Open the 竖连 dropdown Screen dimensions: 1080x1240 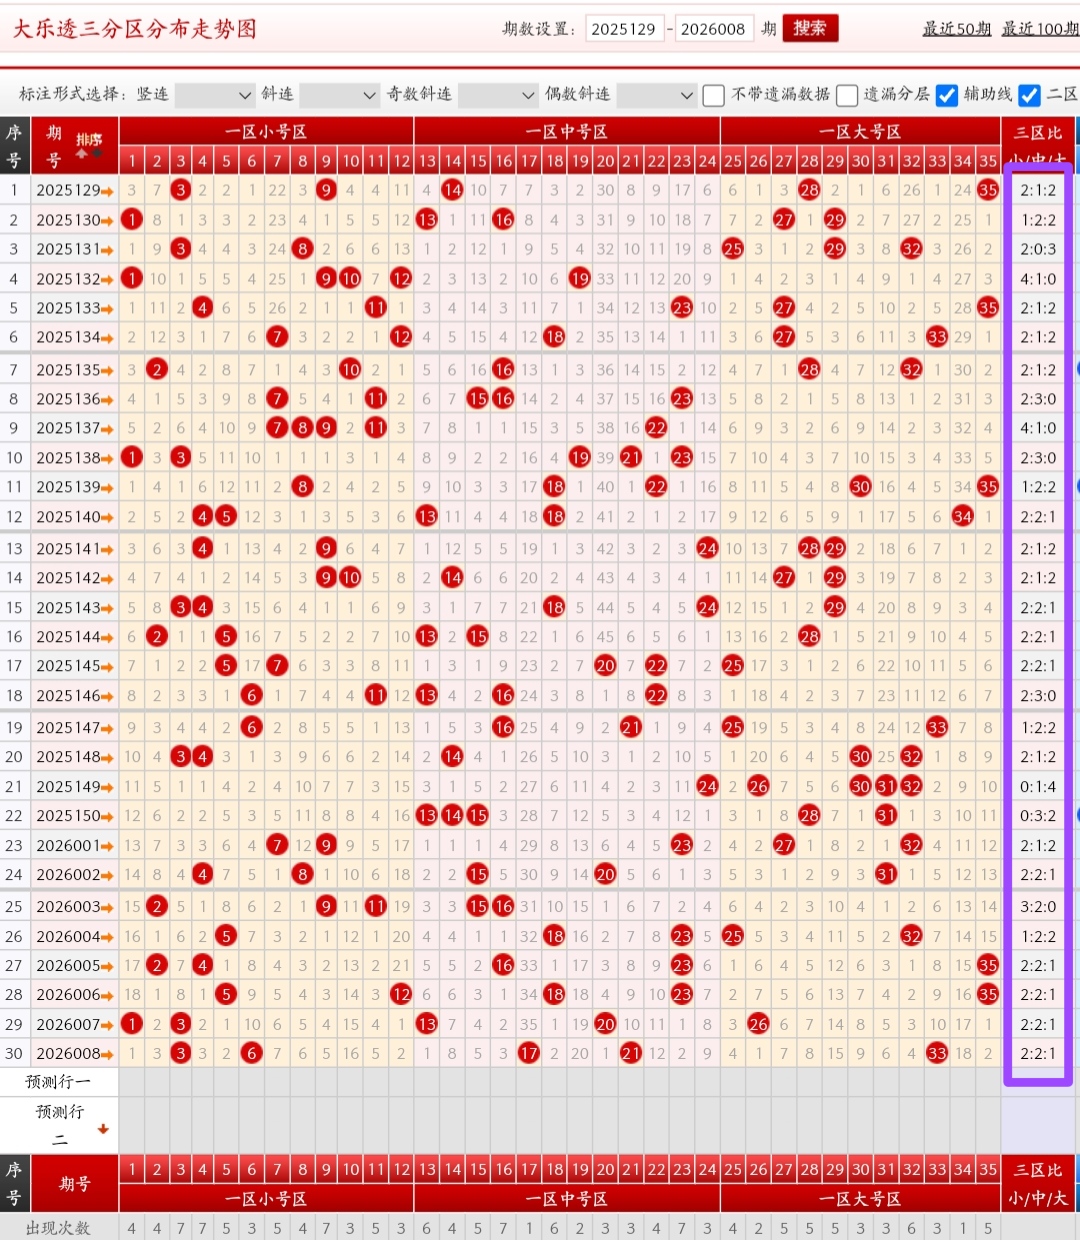click(214, 95)
